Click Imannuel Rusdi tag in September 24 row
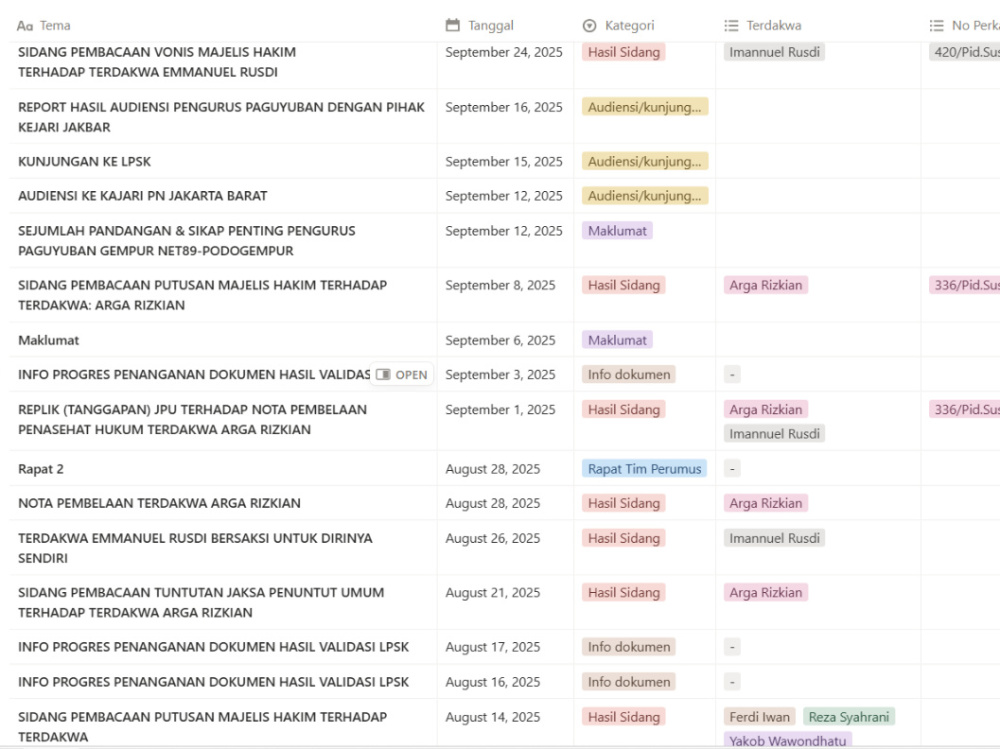The width and height of the screenshot is (1000, 749). [774, 52]
